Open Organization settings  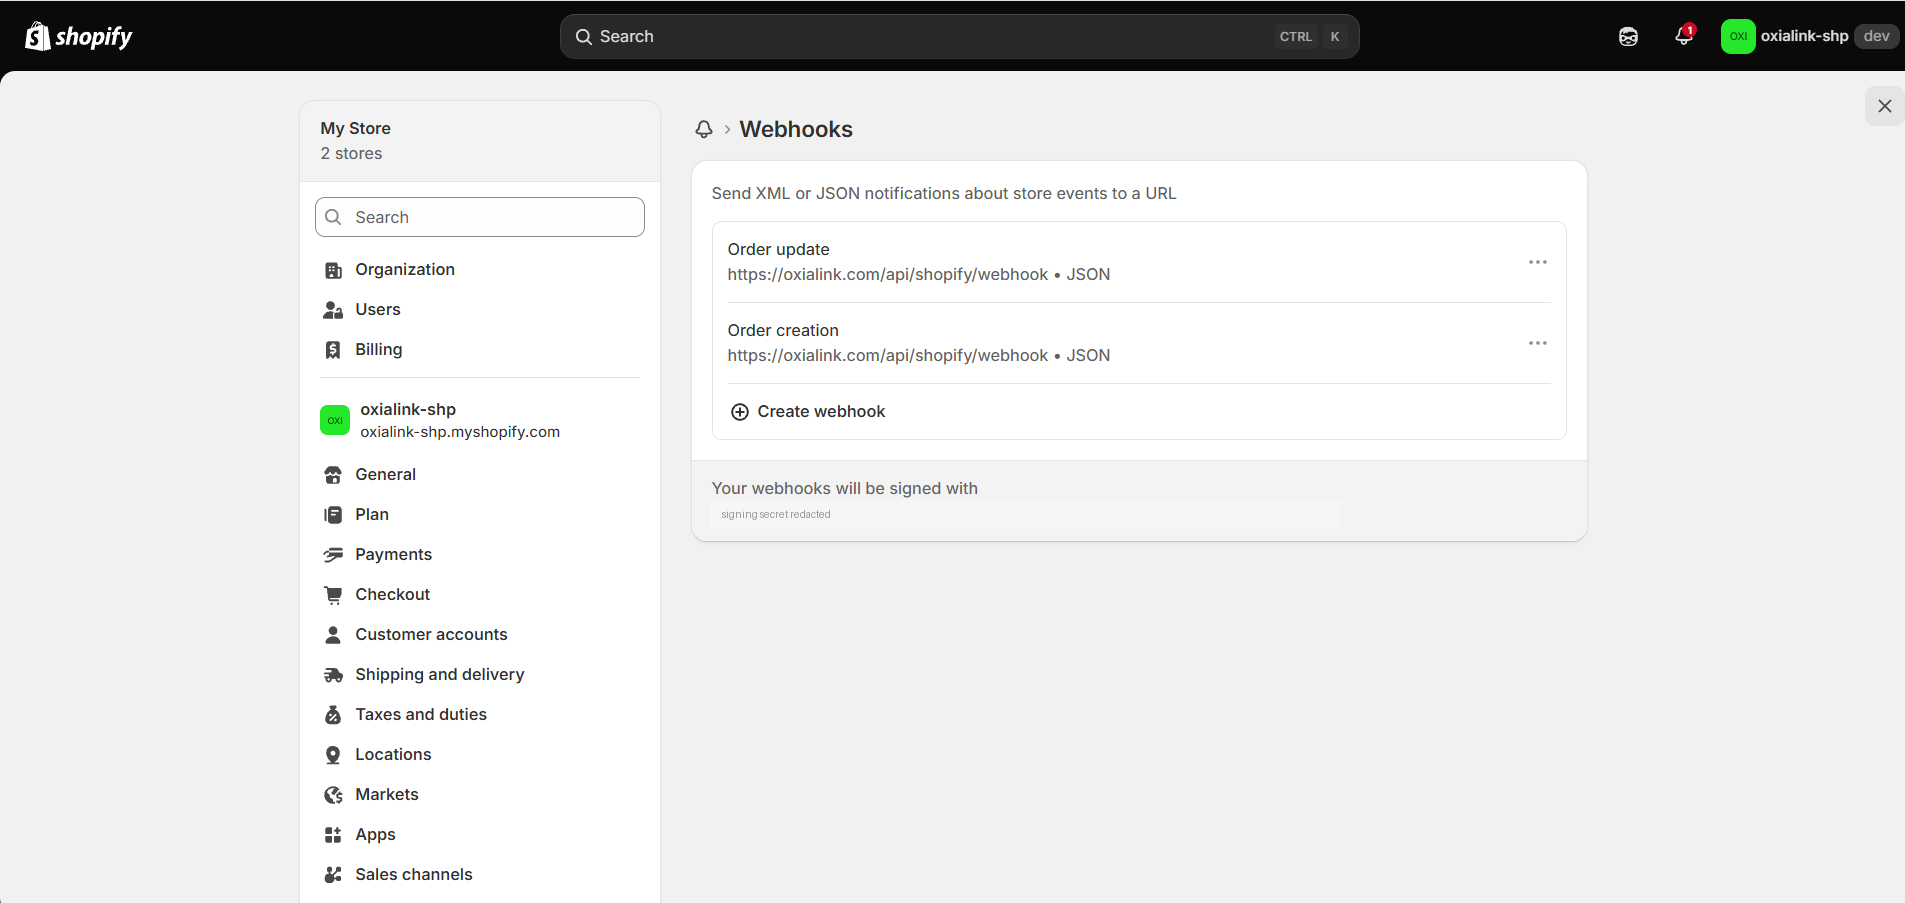tap(480, 270)
